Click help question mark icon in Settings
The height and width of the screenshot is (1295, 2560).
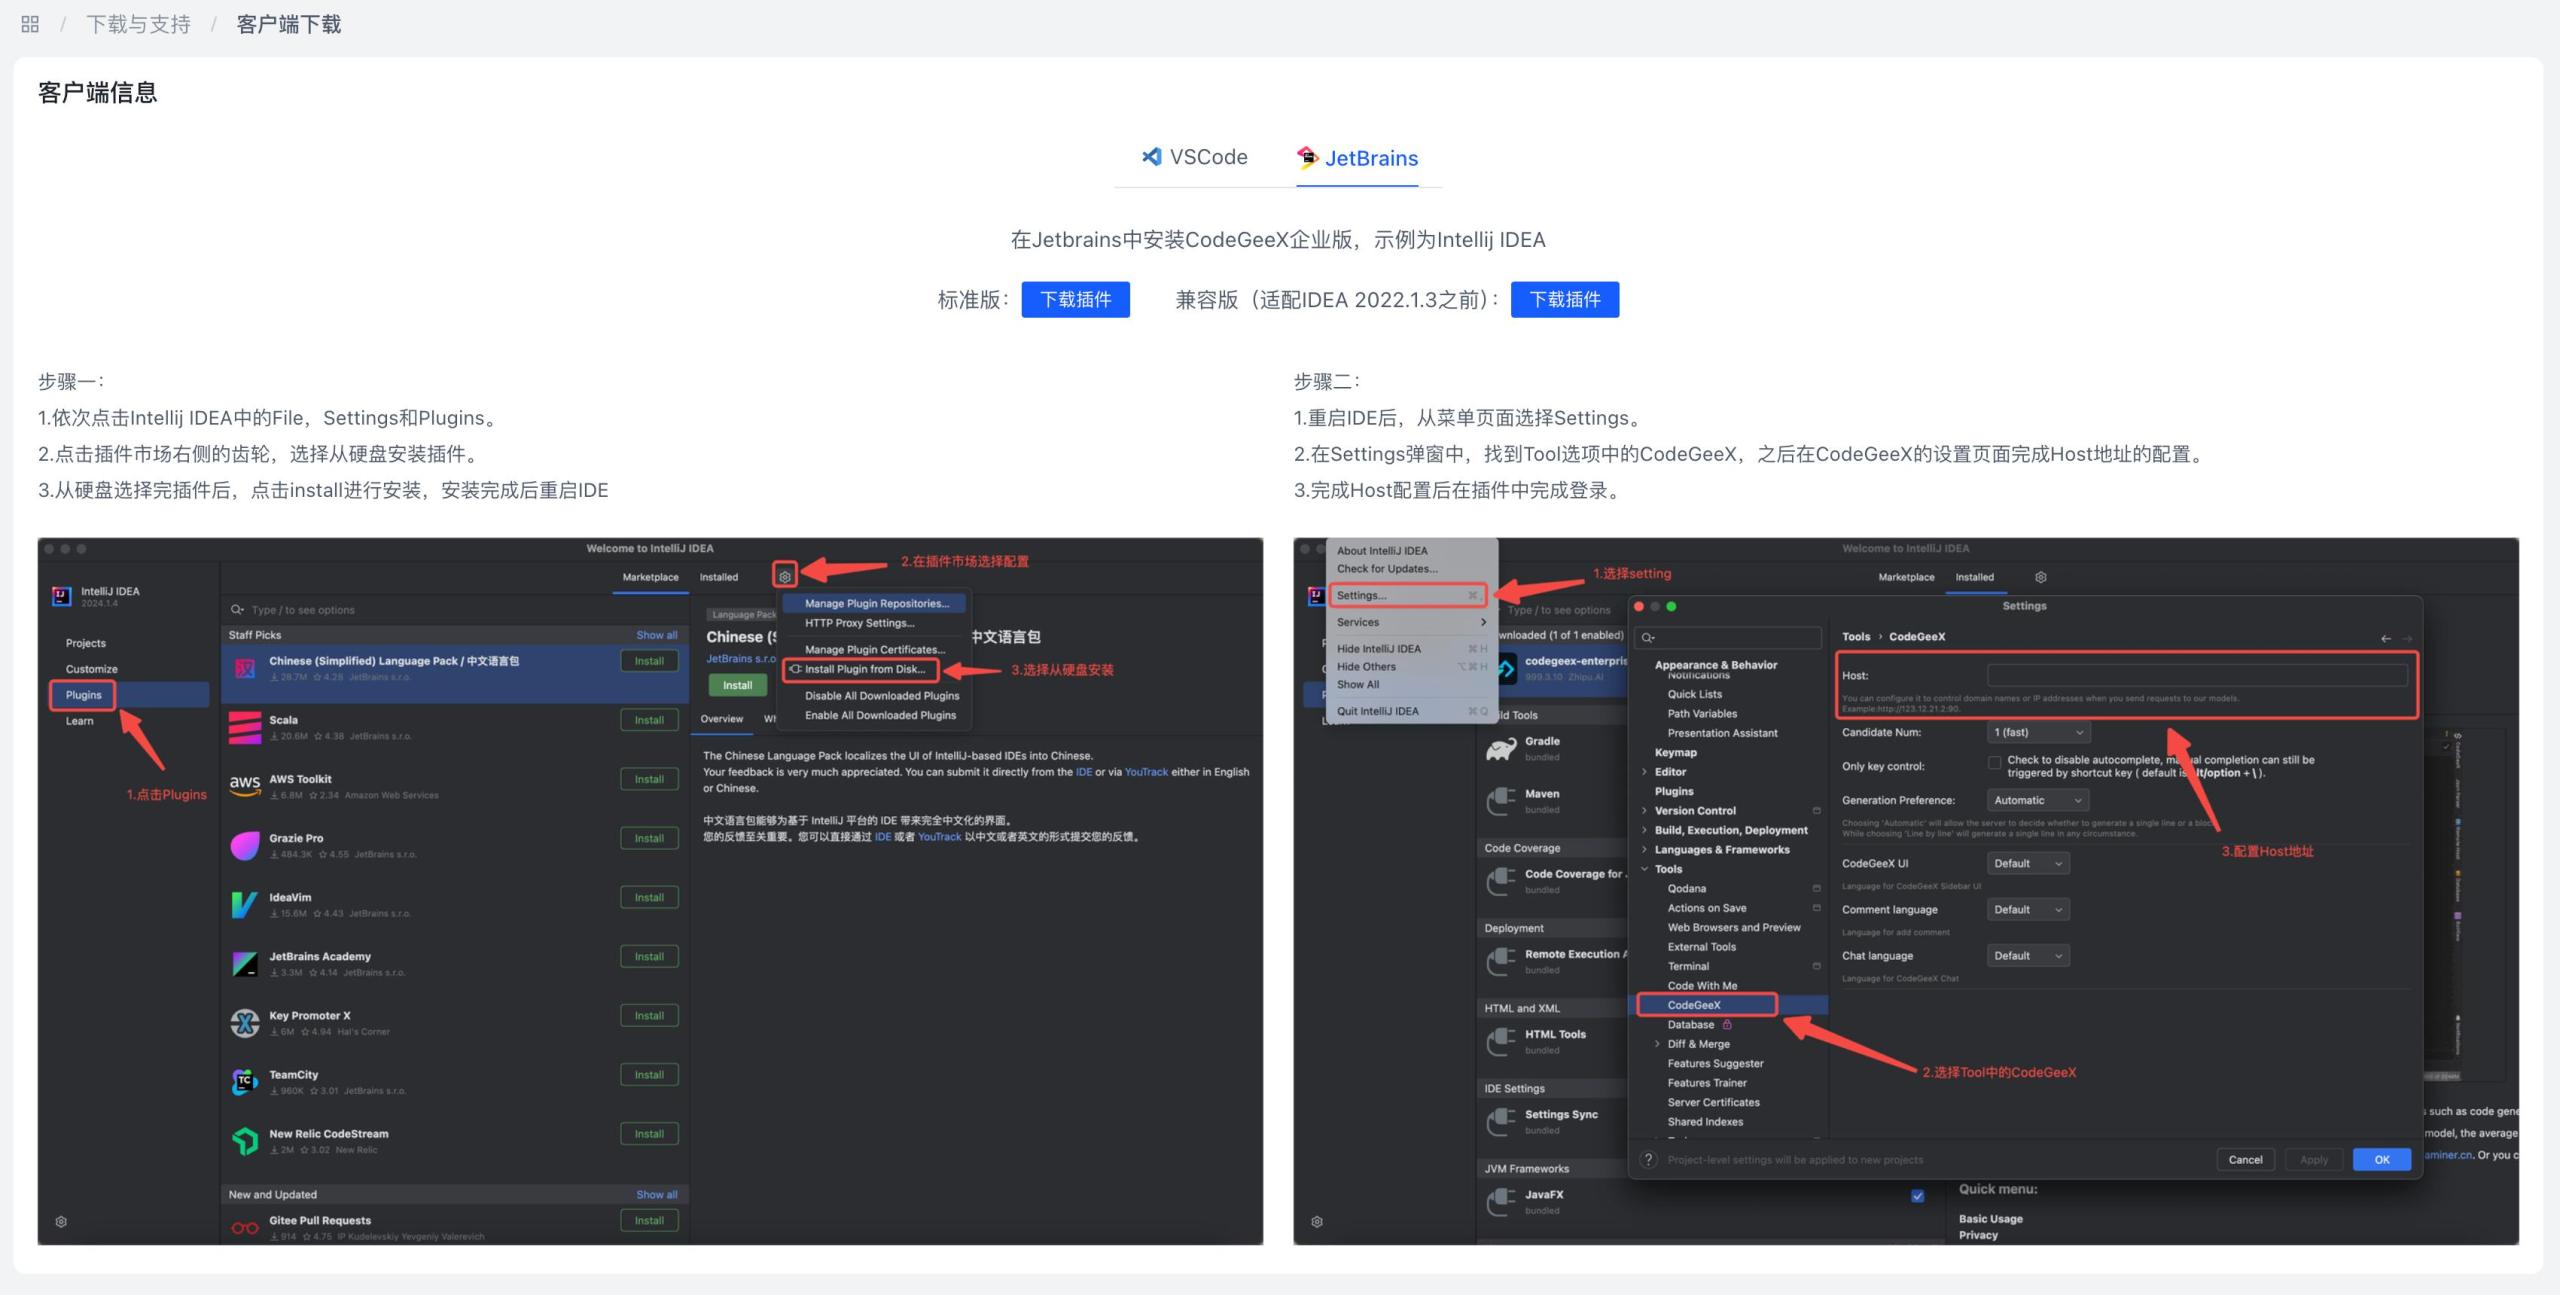coord(1649,1159)
